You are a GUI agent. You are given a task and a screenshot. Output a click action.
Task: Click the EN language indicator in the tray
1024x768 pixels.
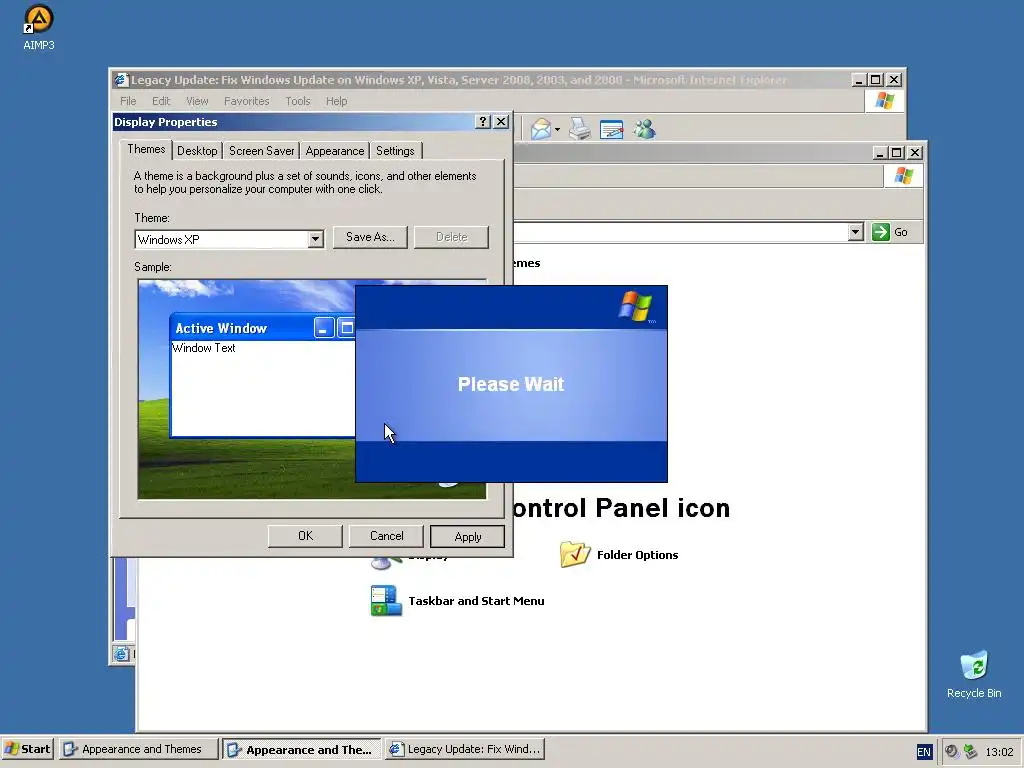coord(924,752)
